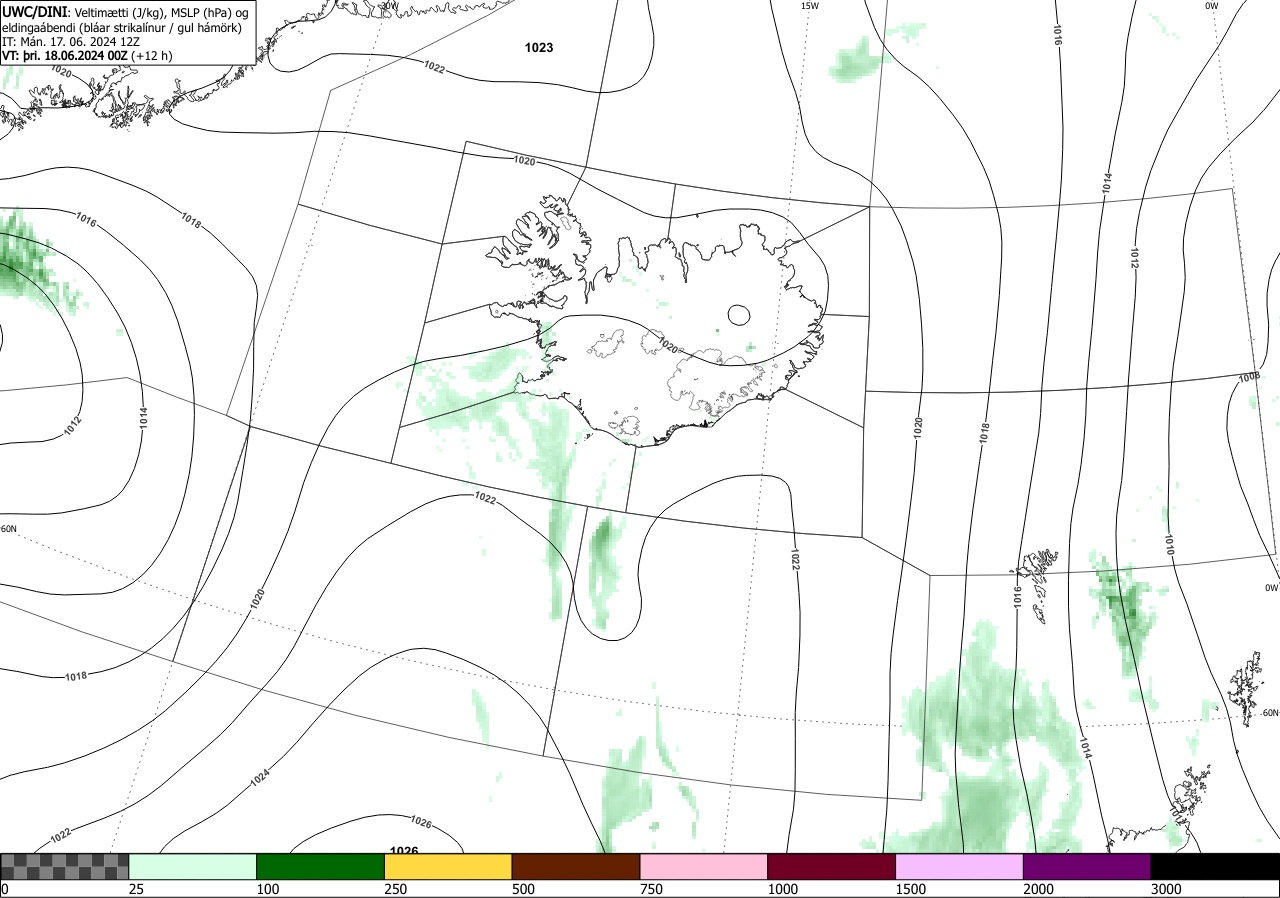Image resolution: width=1280 pixels, height=898 pixels.
Task: Click the 'VT: þri. 18.06.2024 00Z' valid time
Action: click(64, 56)
